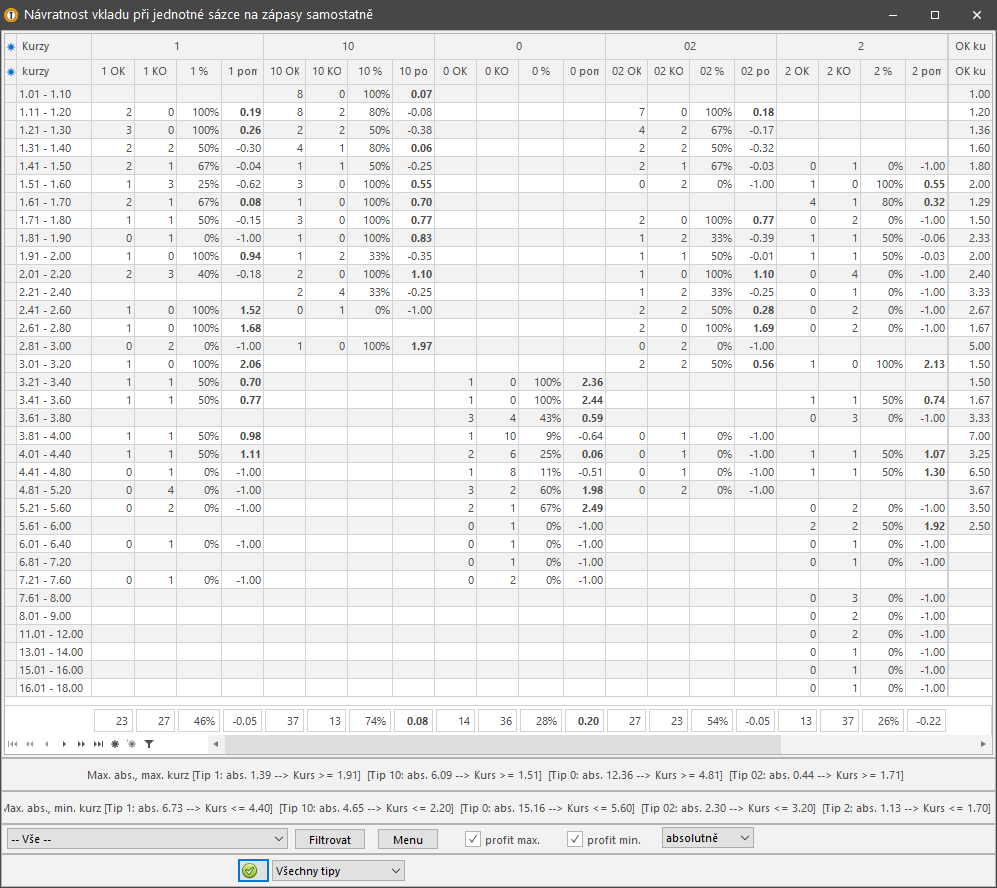
Task: Click the next record navigator arrow
Action: click(64, 744)
